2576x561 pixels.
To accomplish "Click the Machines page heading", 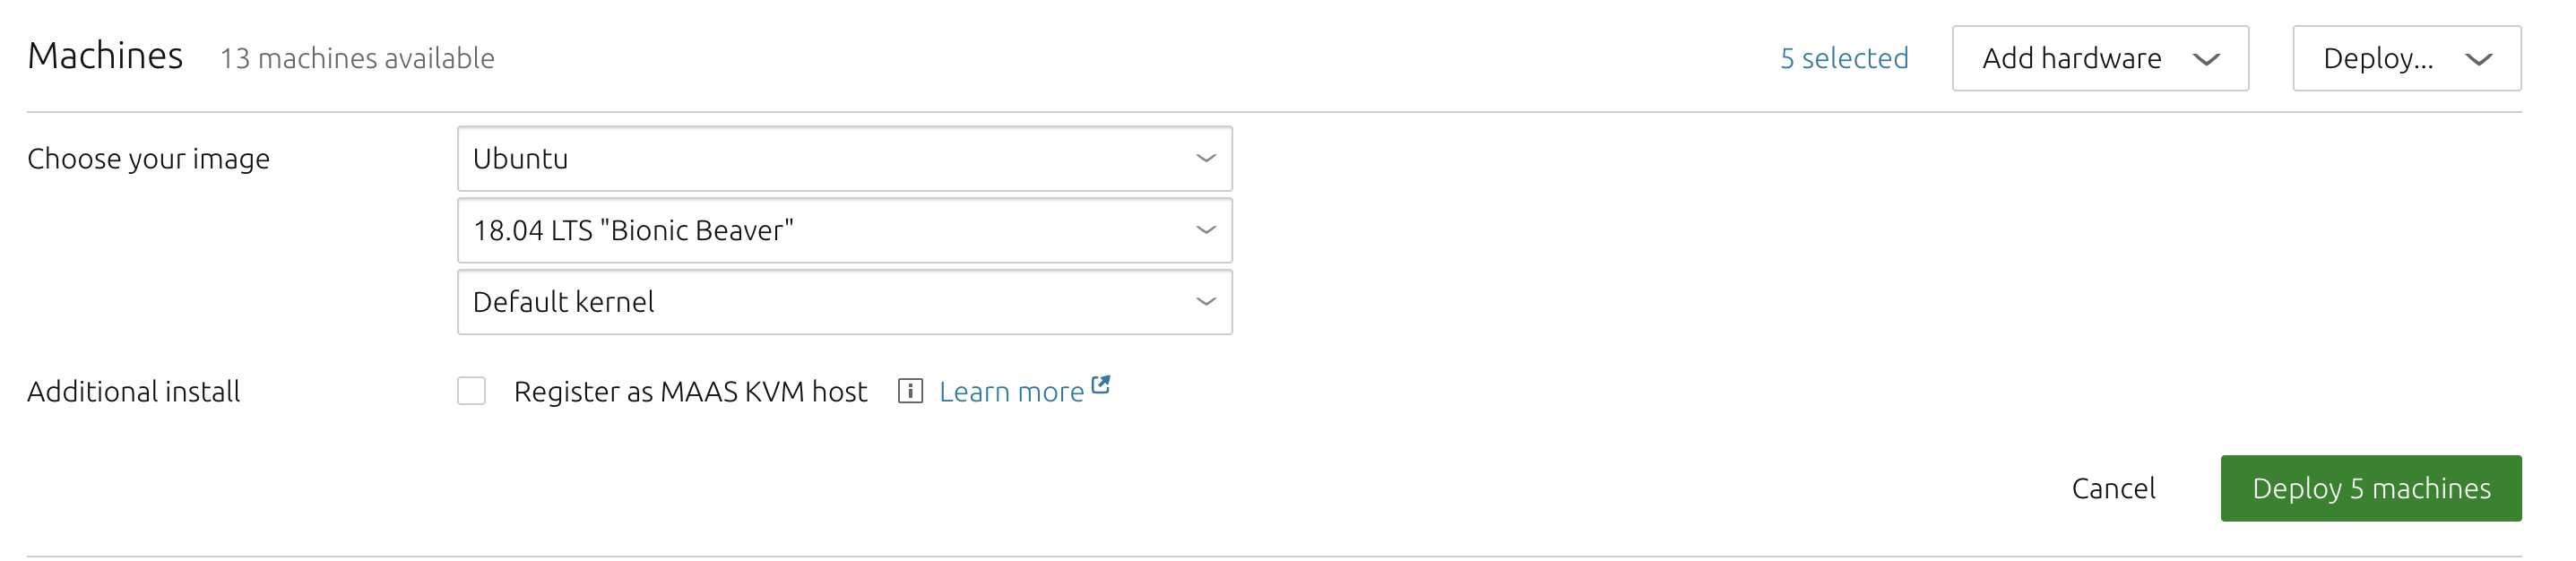I will click(x=105, y=56).
